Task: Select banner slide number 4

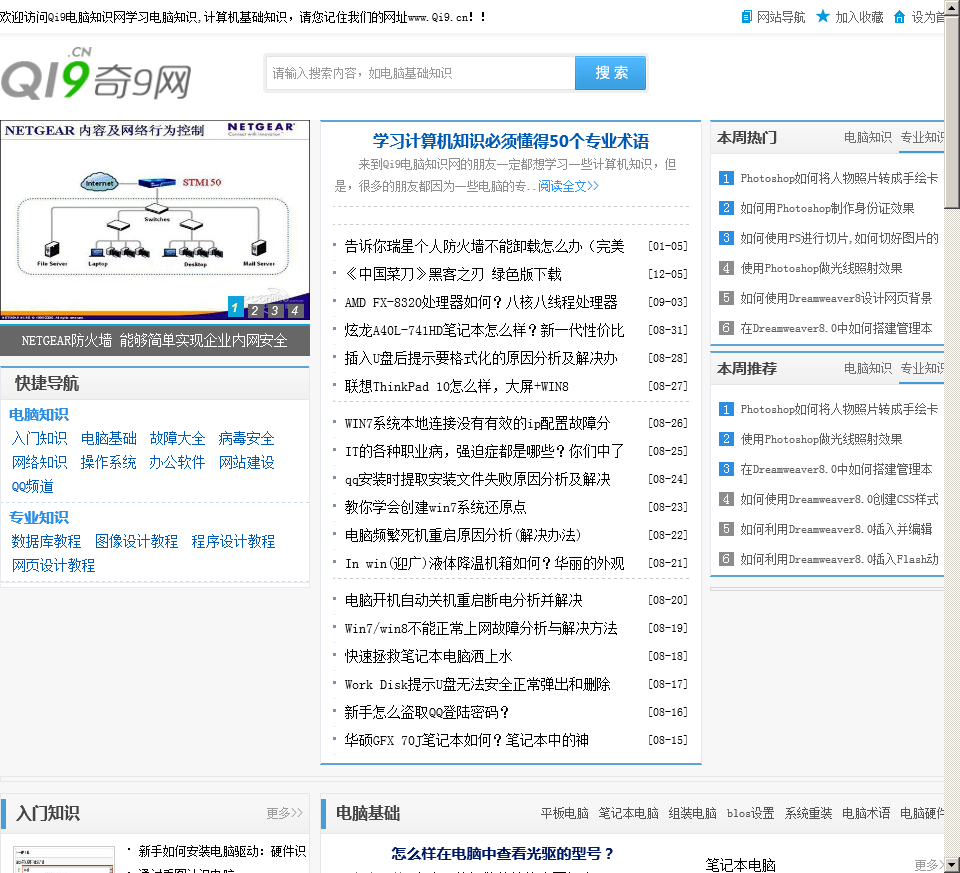Action: [295, 310]
